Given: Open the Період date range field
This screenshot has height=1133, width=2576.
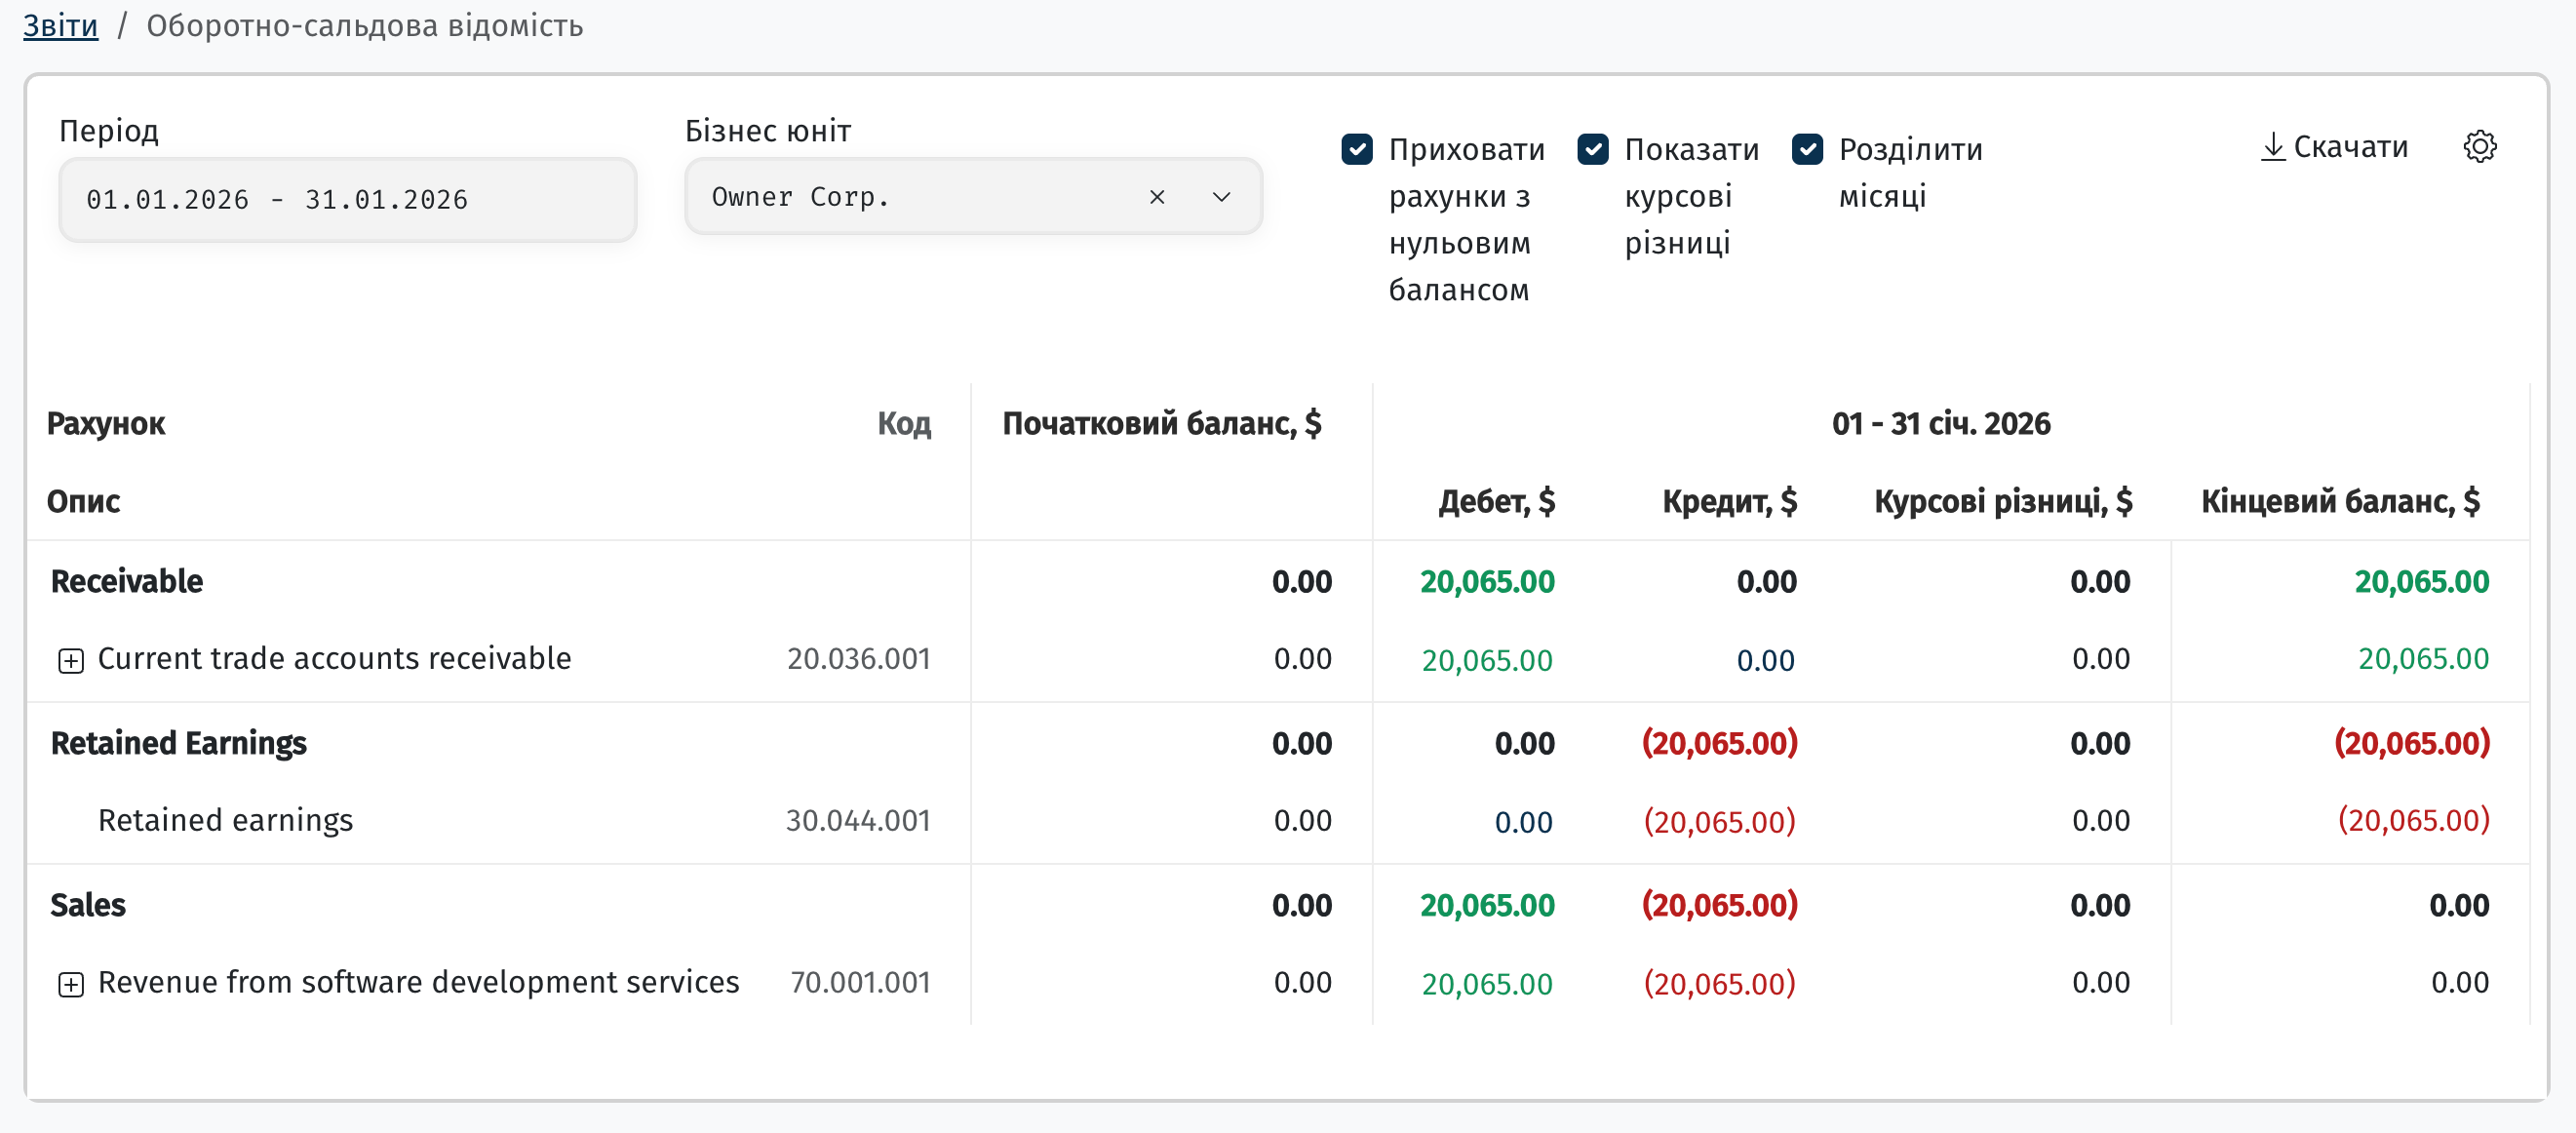Looking at the screenshot, I should tap(348, 199).
